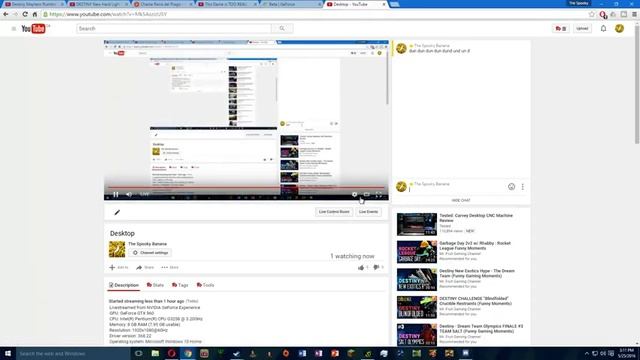The height and width of the screenshot is (360, 640).
Task: Bookmark this page with star icon
Action: (591, 14)
